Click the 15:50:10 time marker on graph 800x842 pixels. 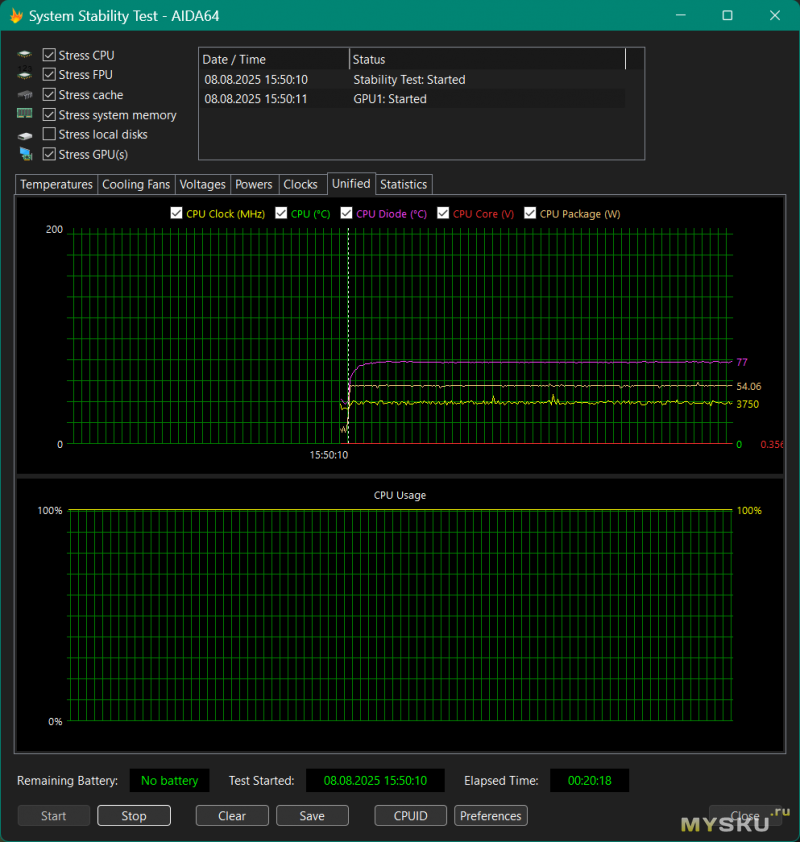pyautogui.click(x=329, y=455)
